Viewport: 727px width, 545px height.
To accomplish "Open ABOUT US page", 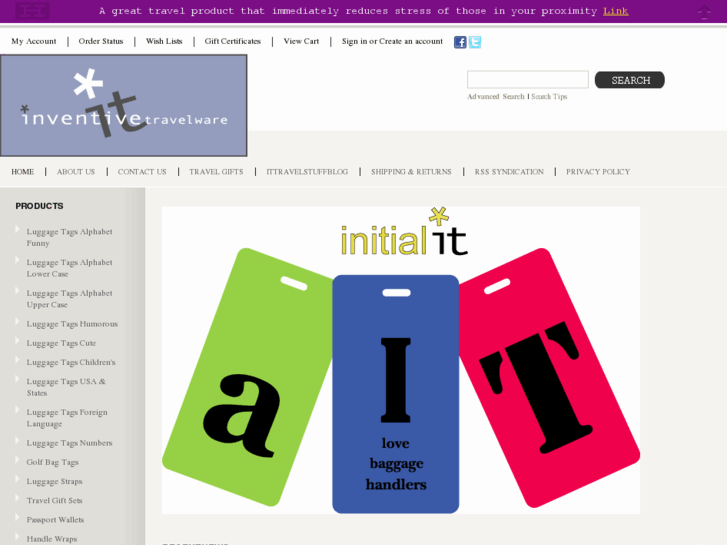I will pos(76,172).
